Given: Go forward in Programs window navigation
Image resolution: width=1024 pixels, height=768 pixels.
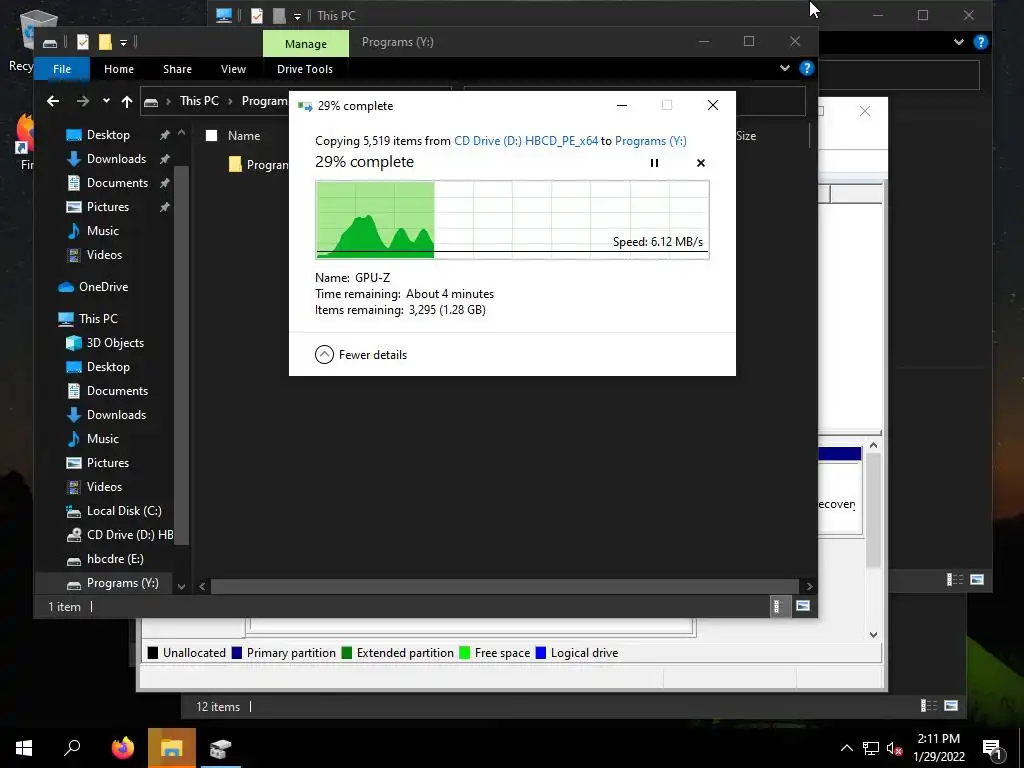Looking at the screenshot, I should [x=82, y=101].
